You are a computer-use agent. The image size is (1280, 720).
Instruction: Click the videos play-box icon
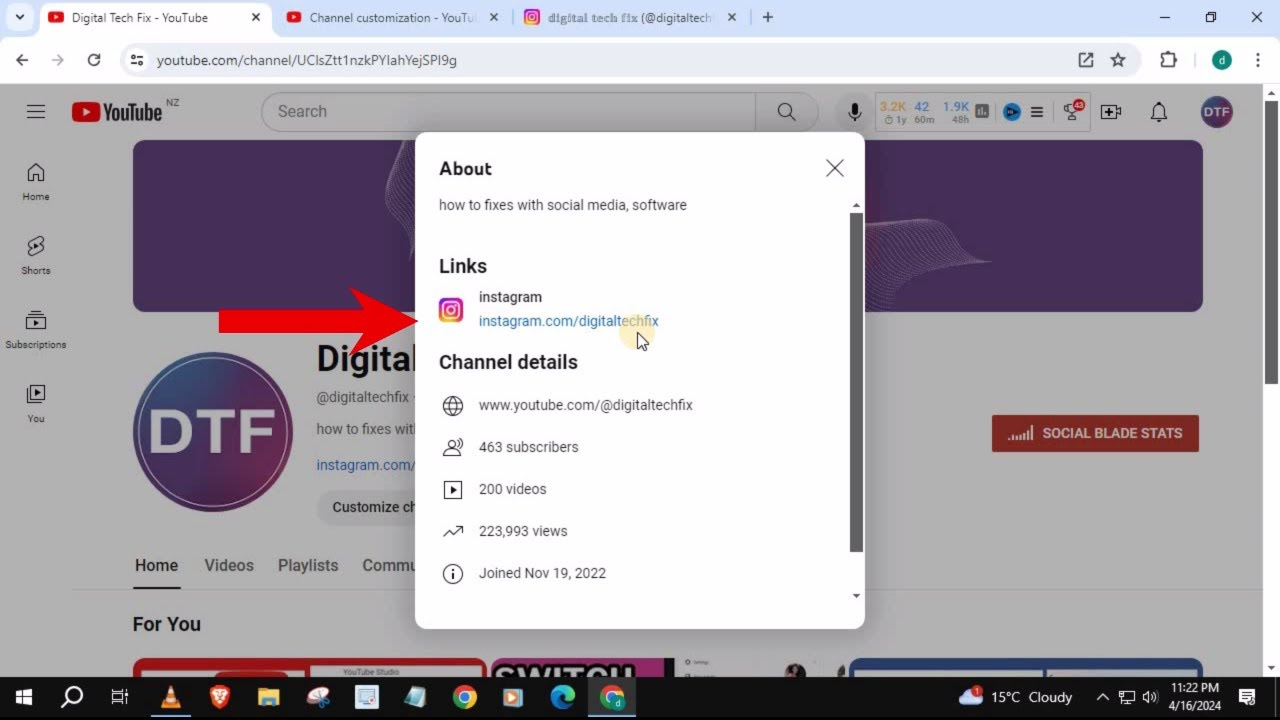pos(453,489)
